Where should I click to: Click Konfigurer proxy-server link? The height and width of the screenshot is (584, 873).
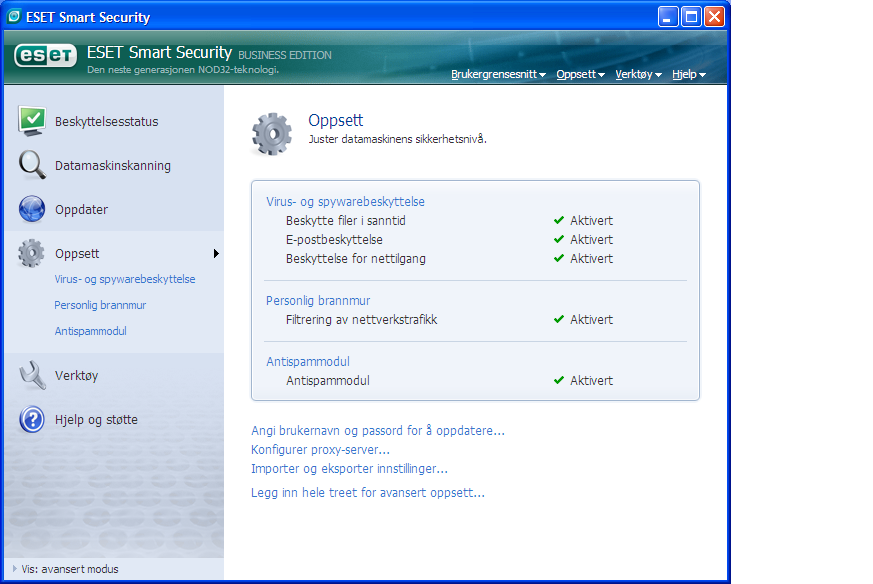[x=320, y=449]
